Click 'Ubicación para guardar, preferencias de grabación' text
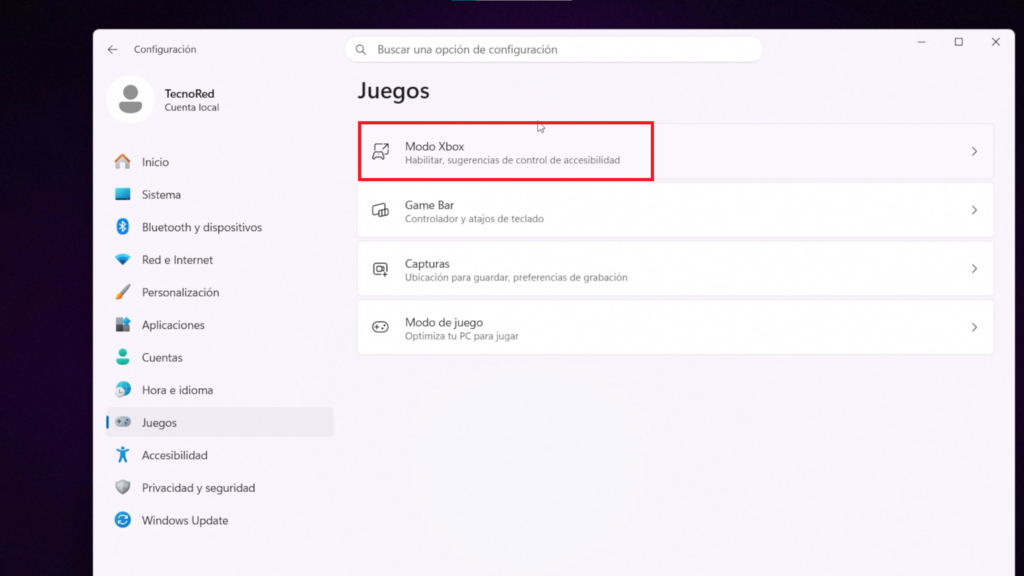The height and width of the screenshot is (576, 1024). pyautogui.click(x=516, y=278)
